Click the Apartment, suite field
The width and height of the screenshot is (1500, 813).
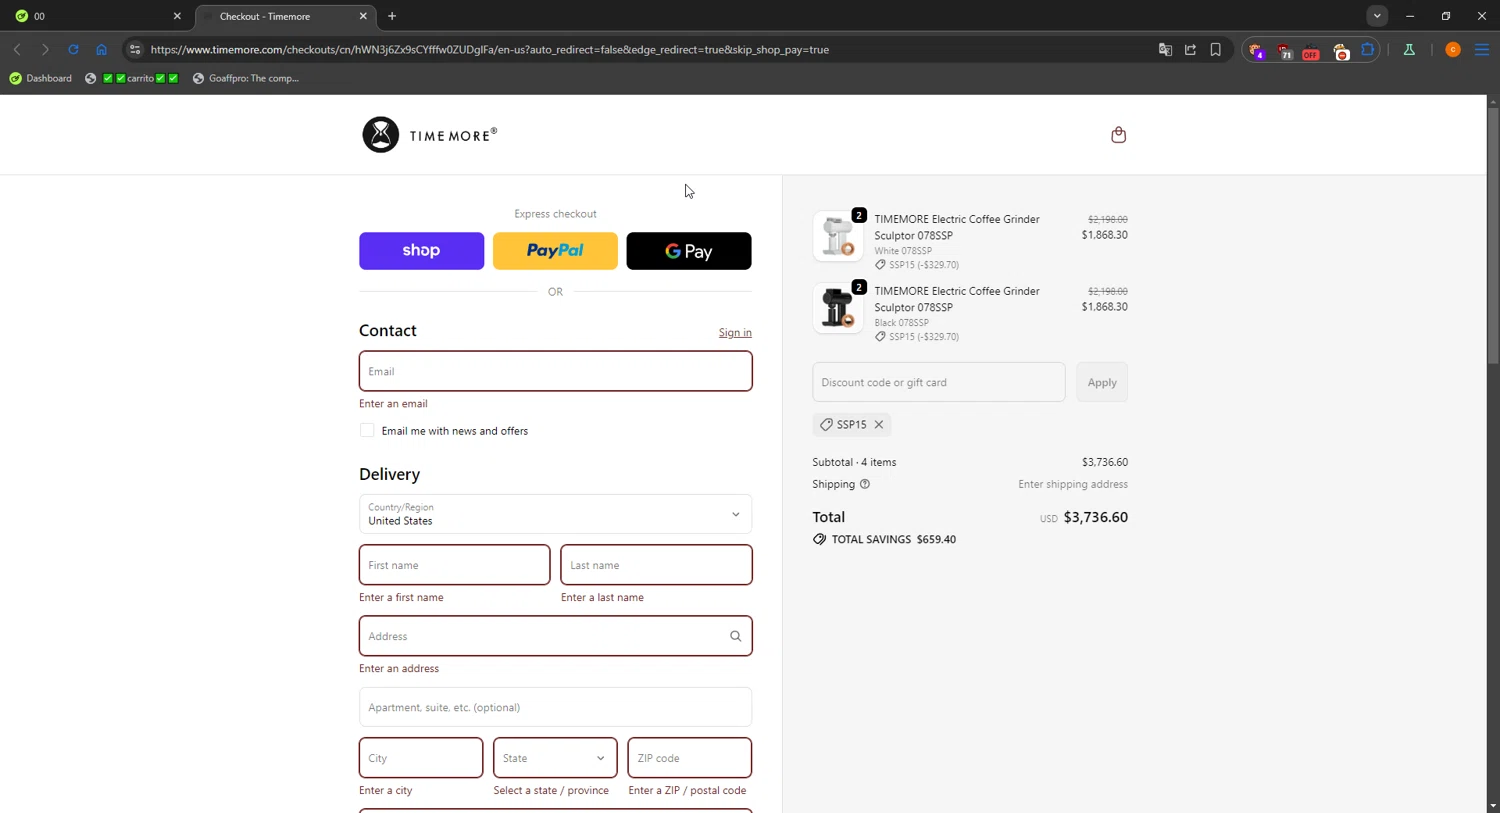[x=555, y=707]
